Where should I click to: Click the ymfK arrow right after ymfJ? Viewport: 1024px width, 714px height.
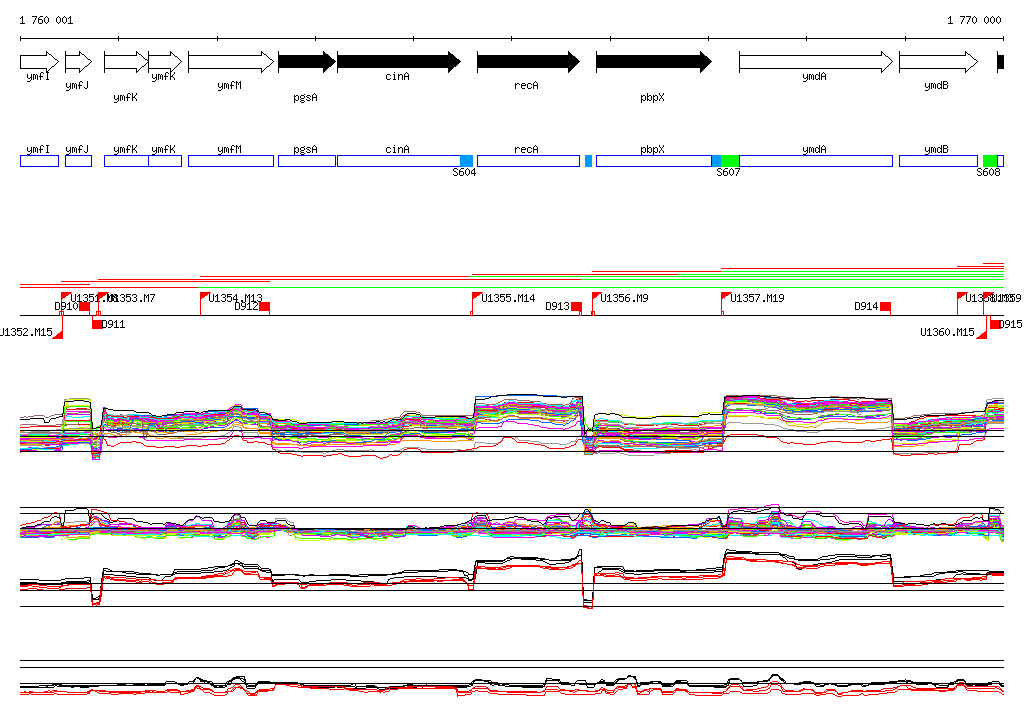[x=126, y=62]
